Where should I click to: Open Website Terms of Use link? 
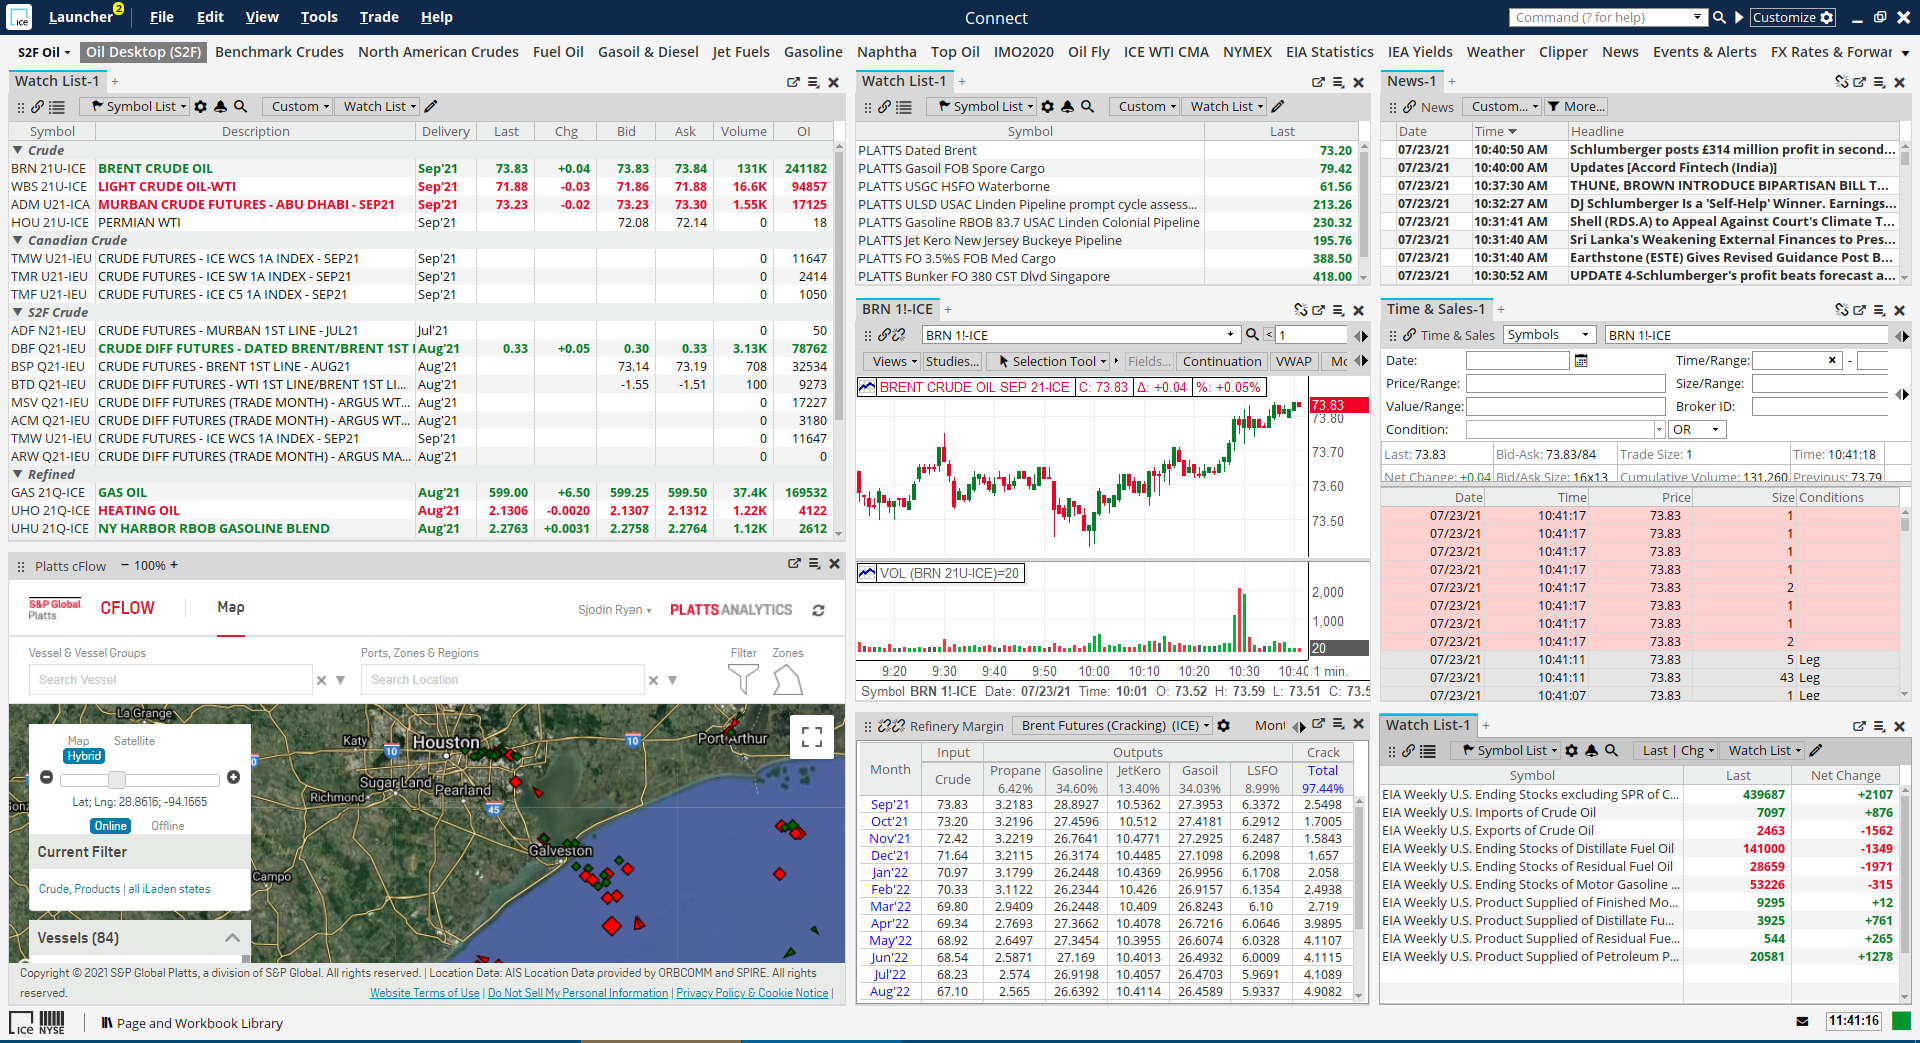(425, 993)
